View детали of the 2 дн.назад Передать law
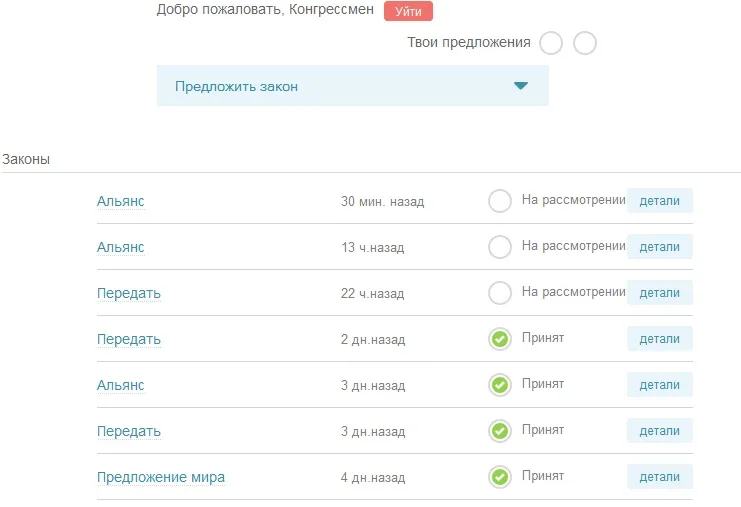This screenshot has width=741, height=507. (x=659, y=339)
